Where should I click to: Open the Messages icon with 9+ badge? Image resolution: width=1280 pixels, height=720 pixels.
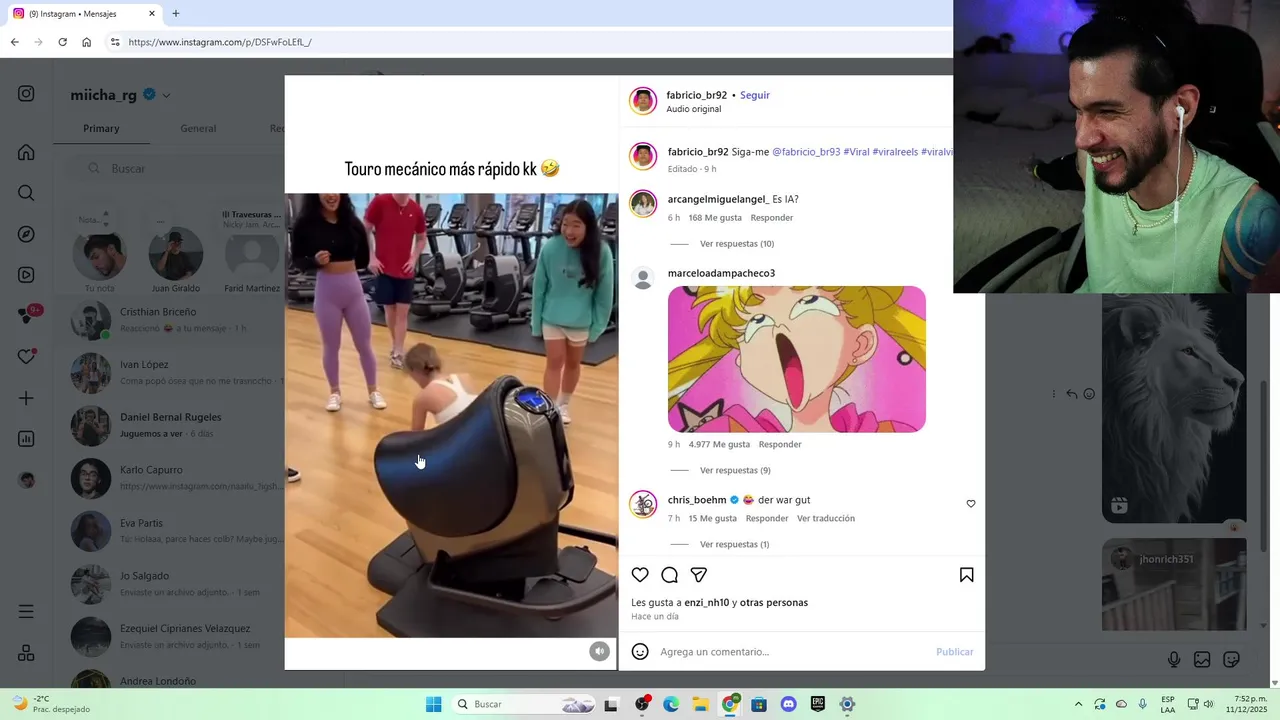[28, 315]
